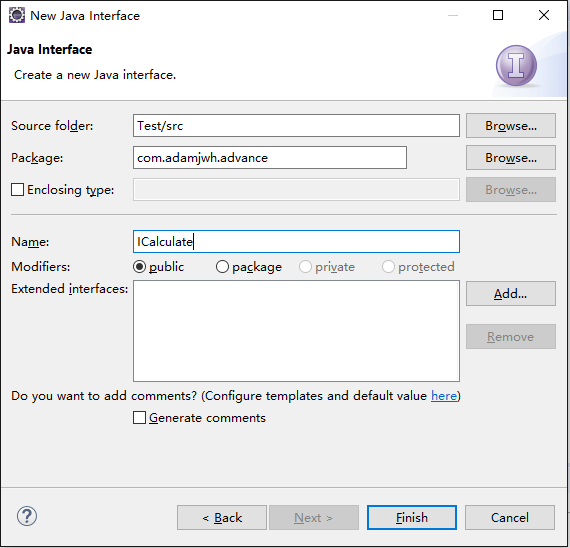Maximize the New Java Interface dialog
This screenshot has width=570, height=548.
tap(498, 15)
